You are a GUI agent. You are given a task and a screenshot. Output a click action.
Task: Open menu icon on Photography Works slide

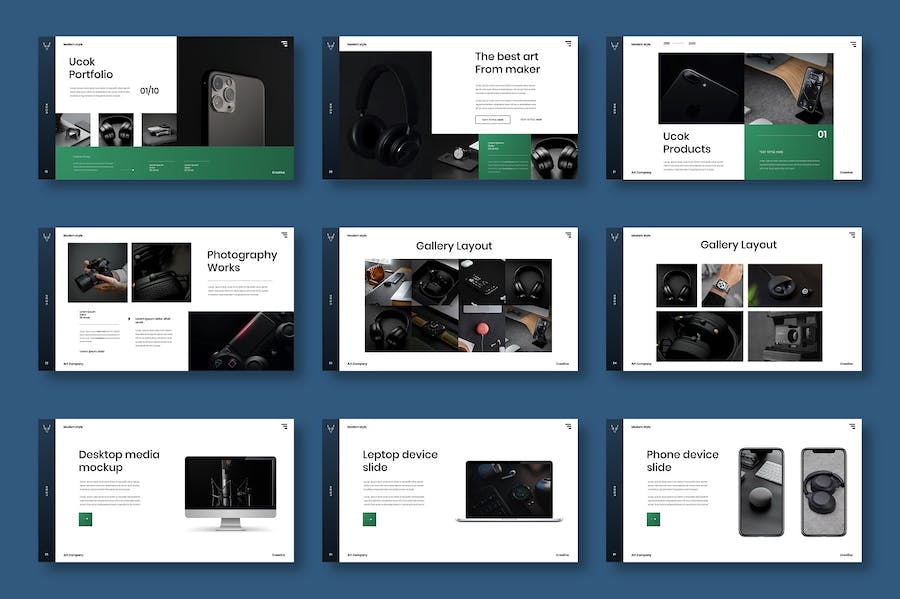284,235
